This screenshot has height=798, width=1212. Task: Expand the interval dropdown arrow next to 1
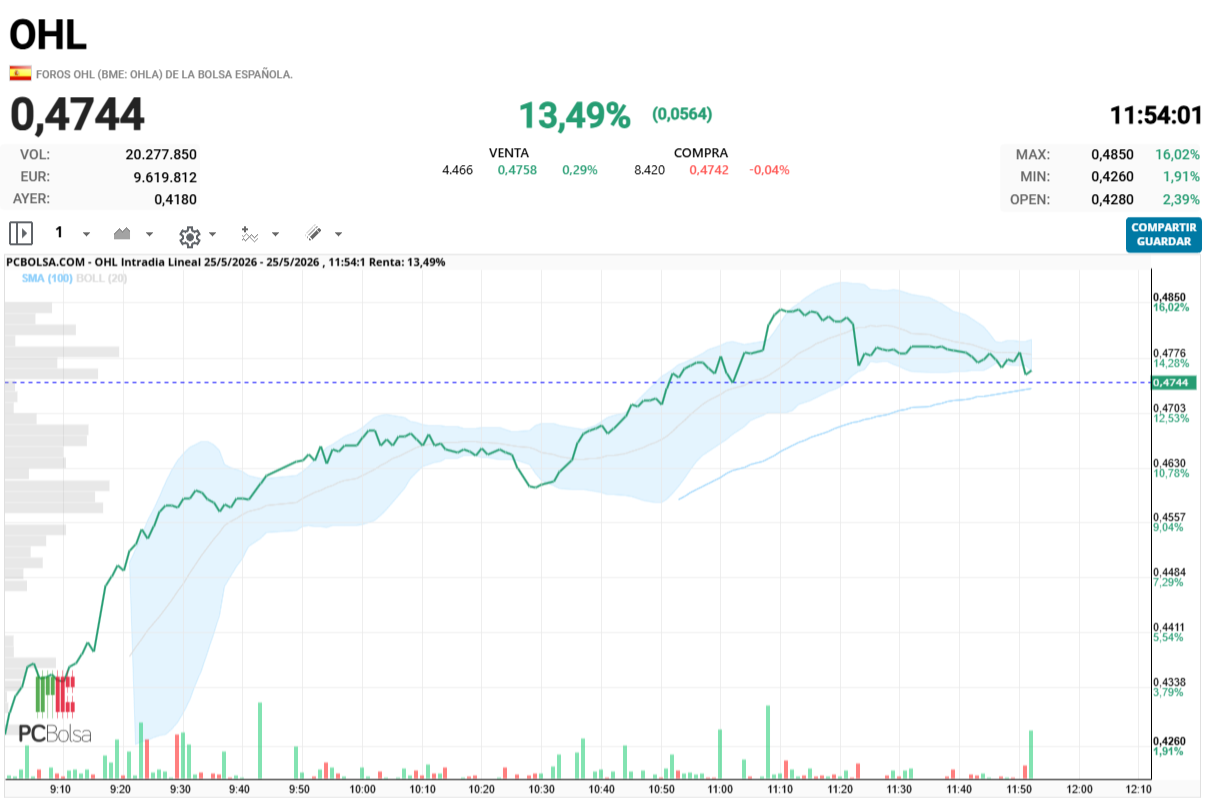(x=86, y=234)
